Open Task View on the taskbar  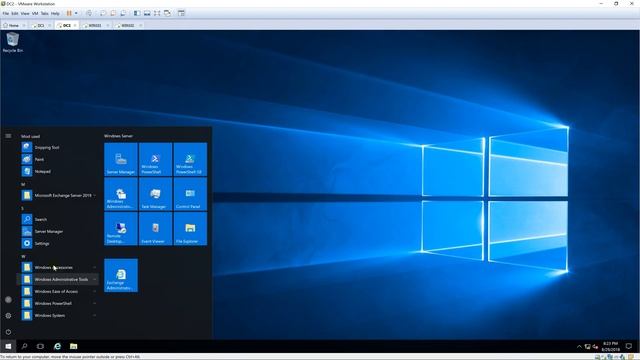tap(40, 346)
